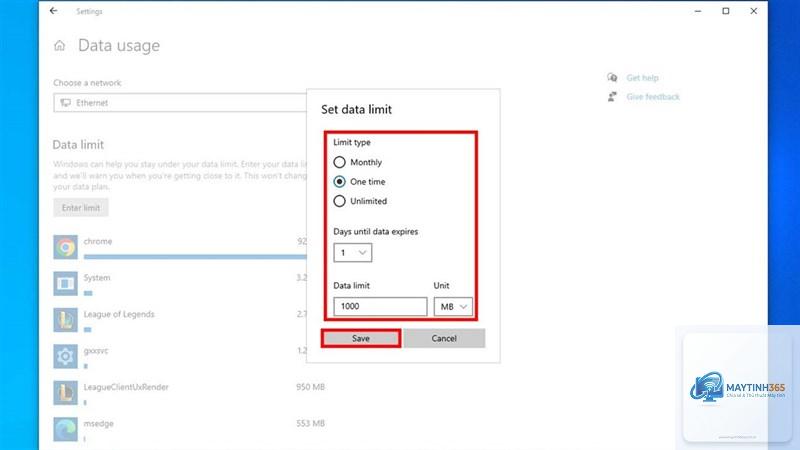Click the League of Legends usage bar
This screenshot has width=800, height=450.
pos(88,330)
